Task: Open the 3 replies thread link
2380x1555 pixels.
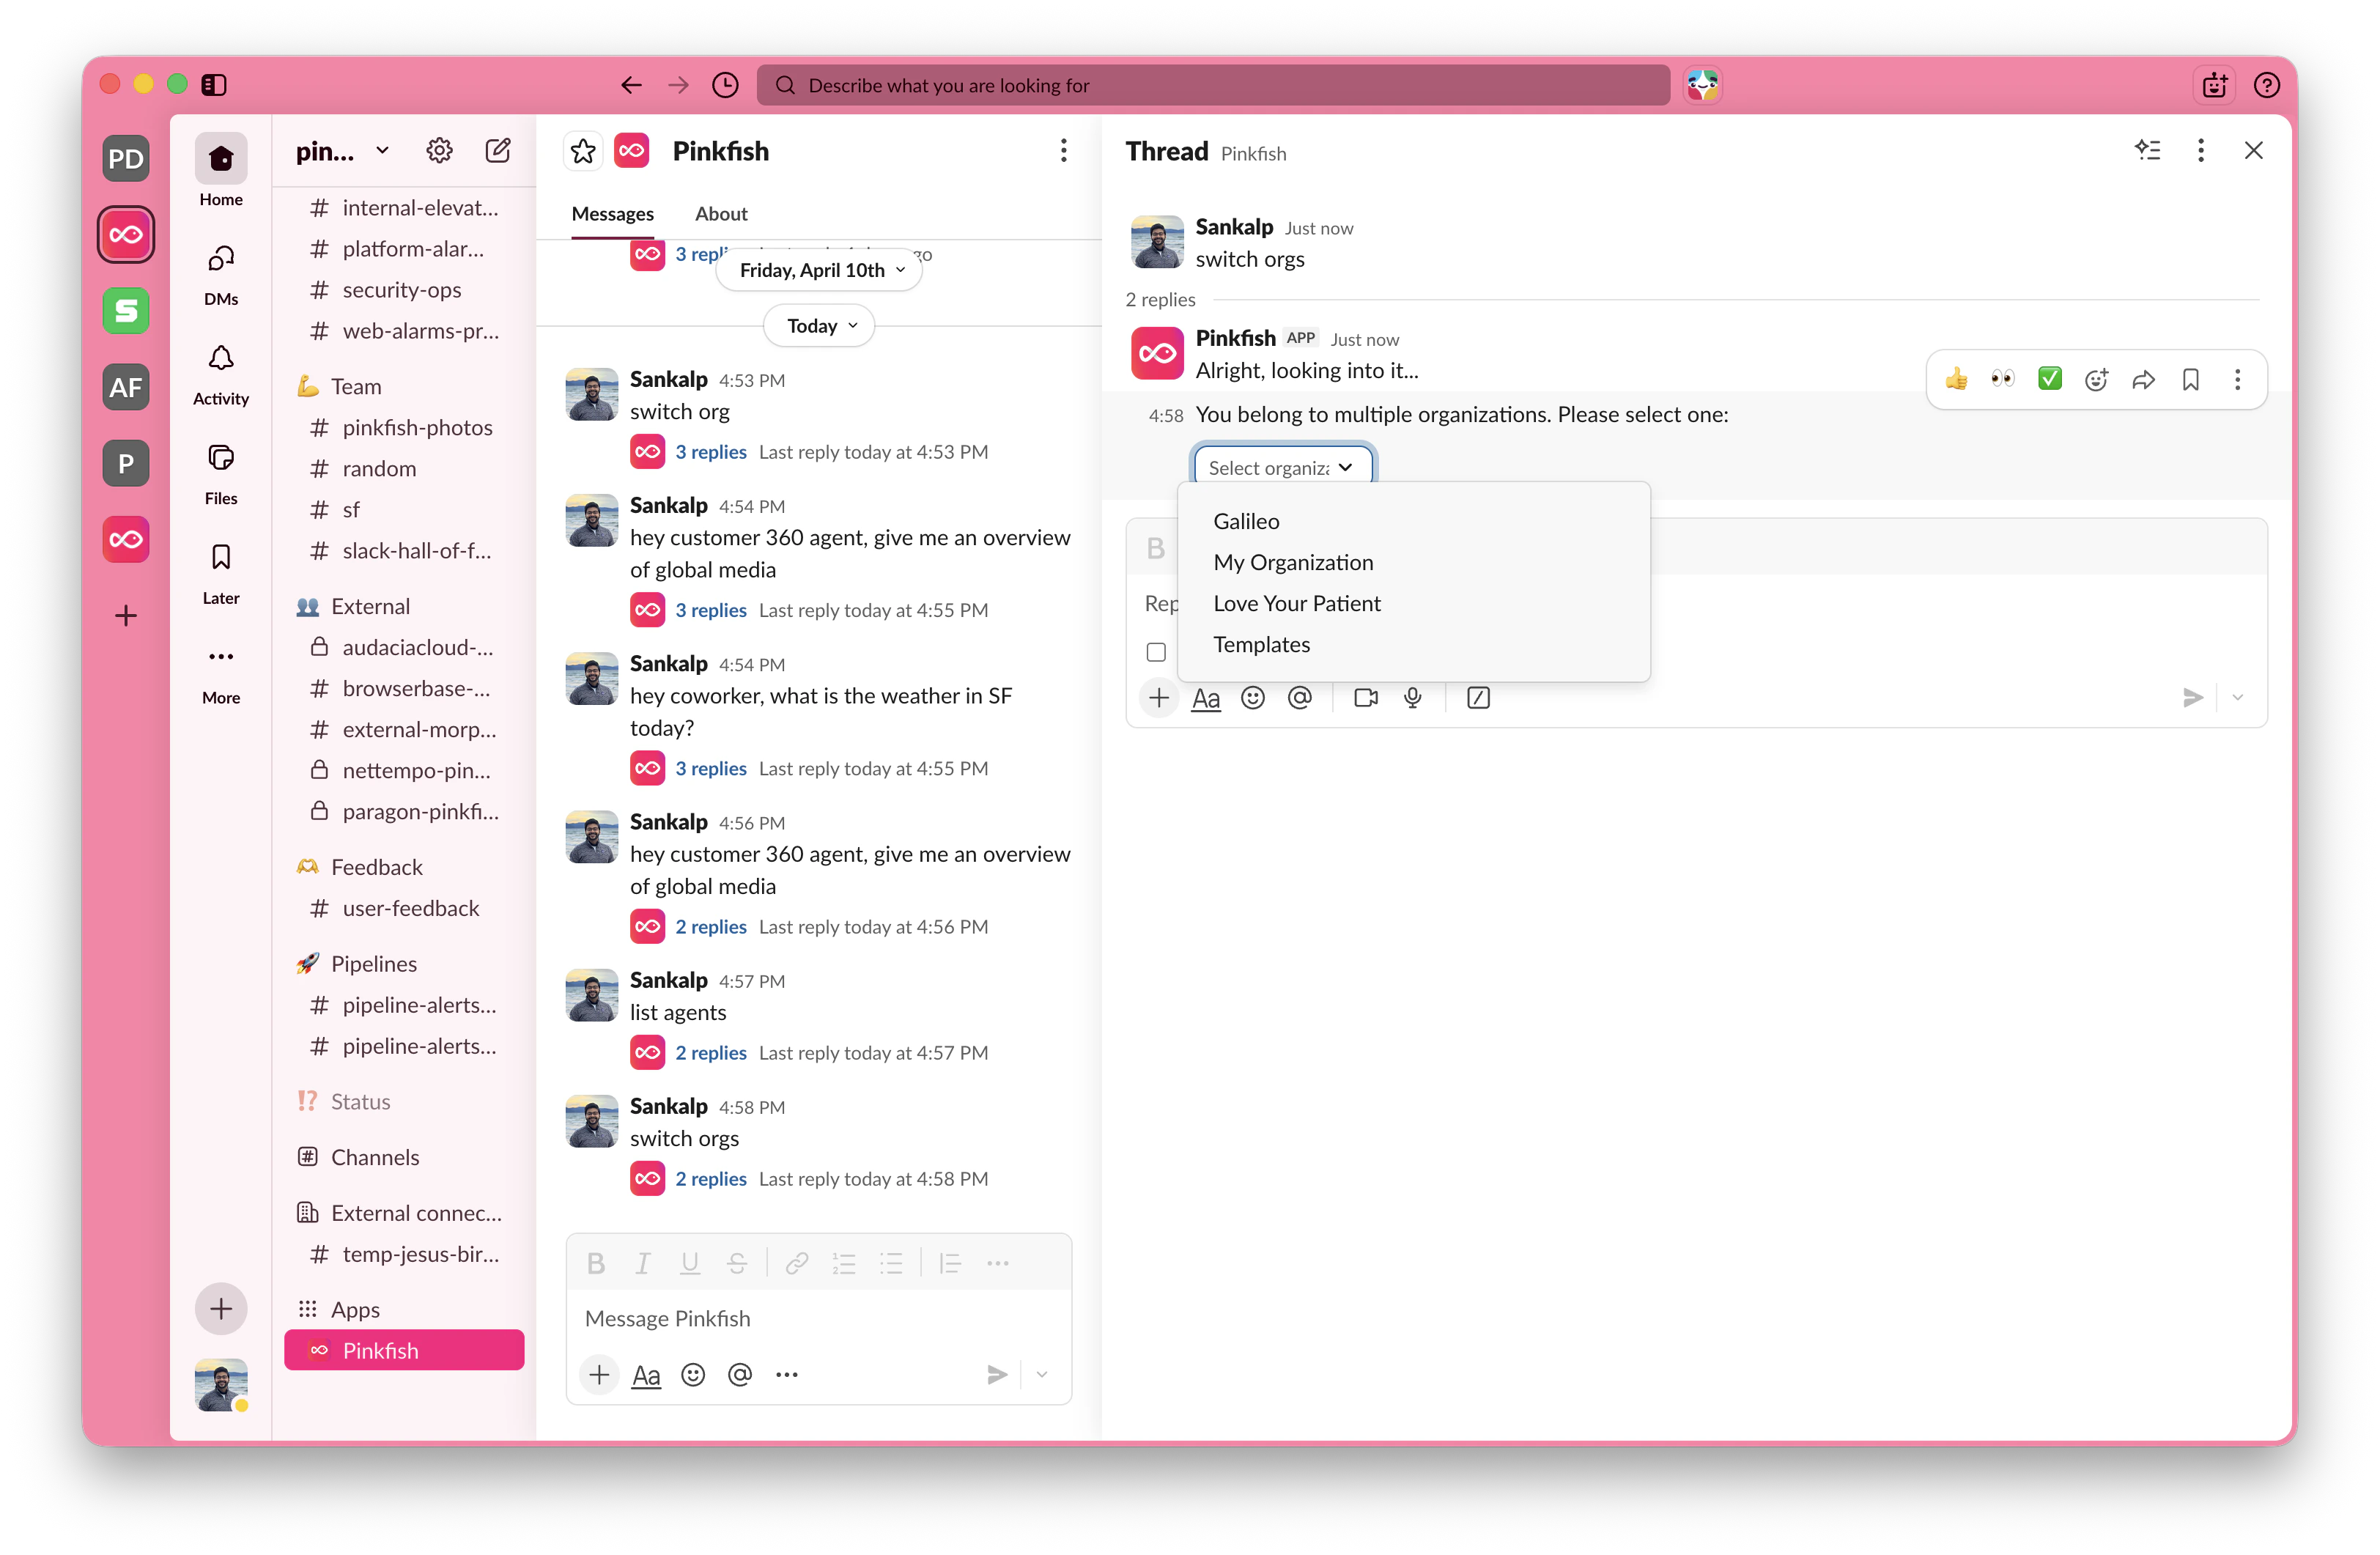Action: tap(711, 451)
